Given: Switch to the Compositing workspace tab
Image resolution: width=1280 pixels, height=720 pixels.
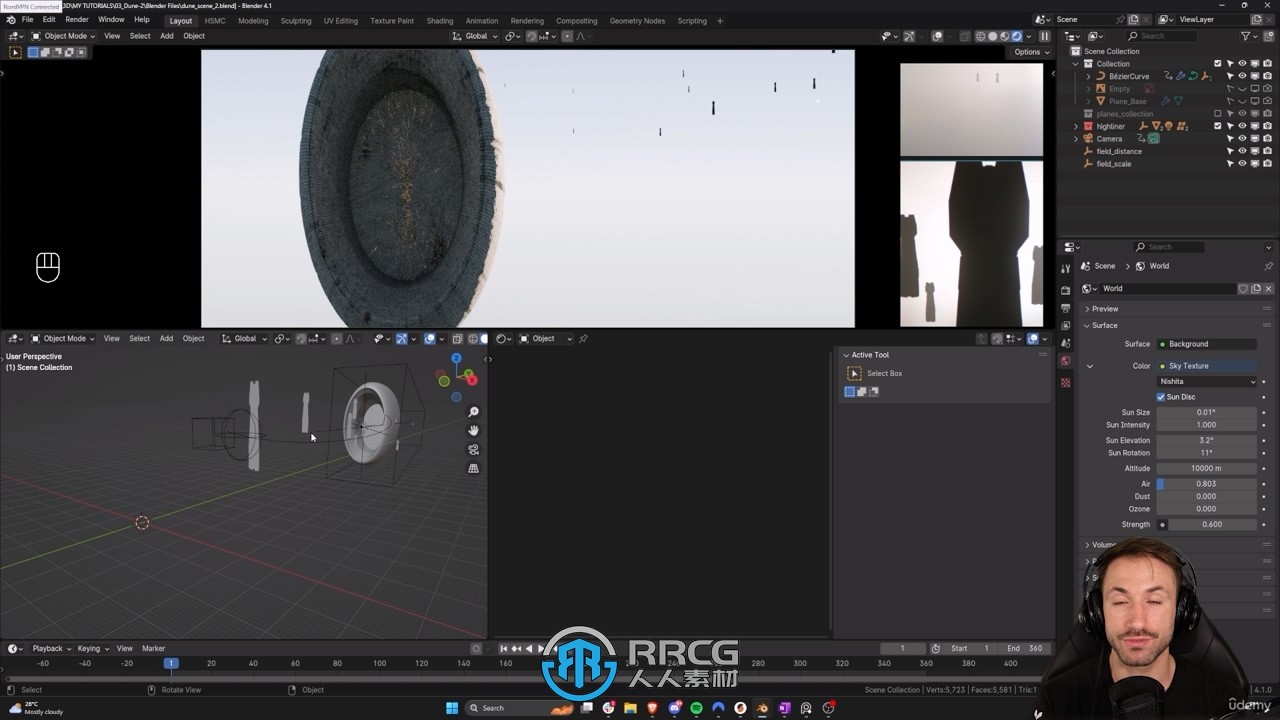Looking at the screenshot, I should pyautogui.click(x=576, y=21).
